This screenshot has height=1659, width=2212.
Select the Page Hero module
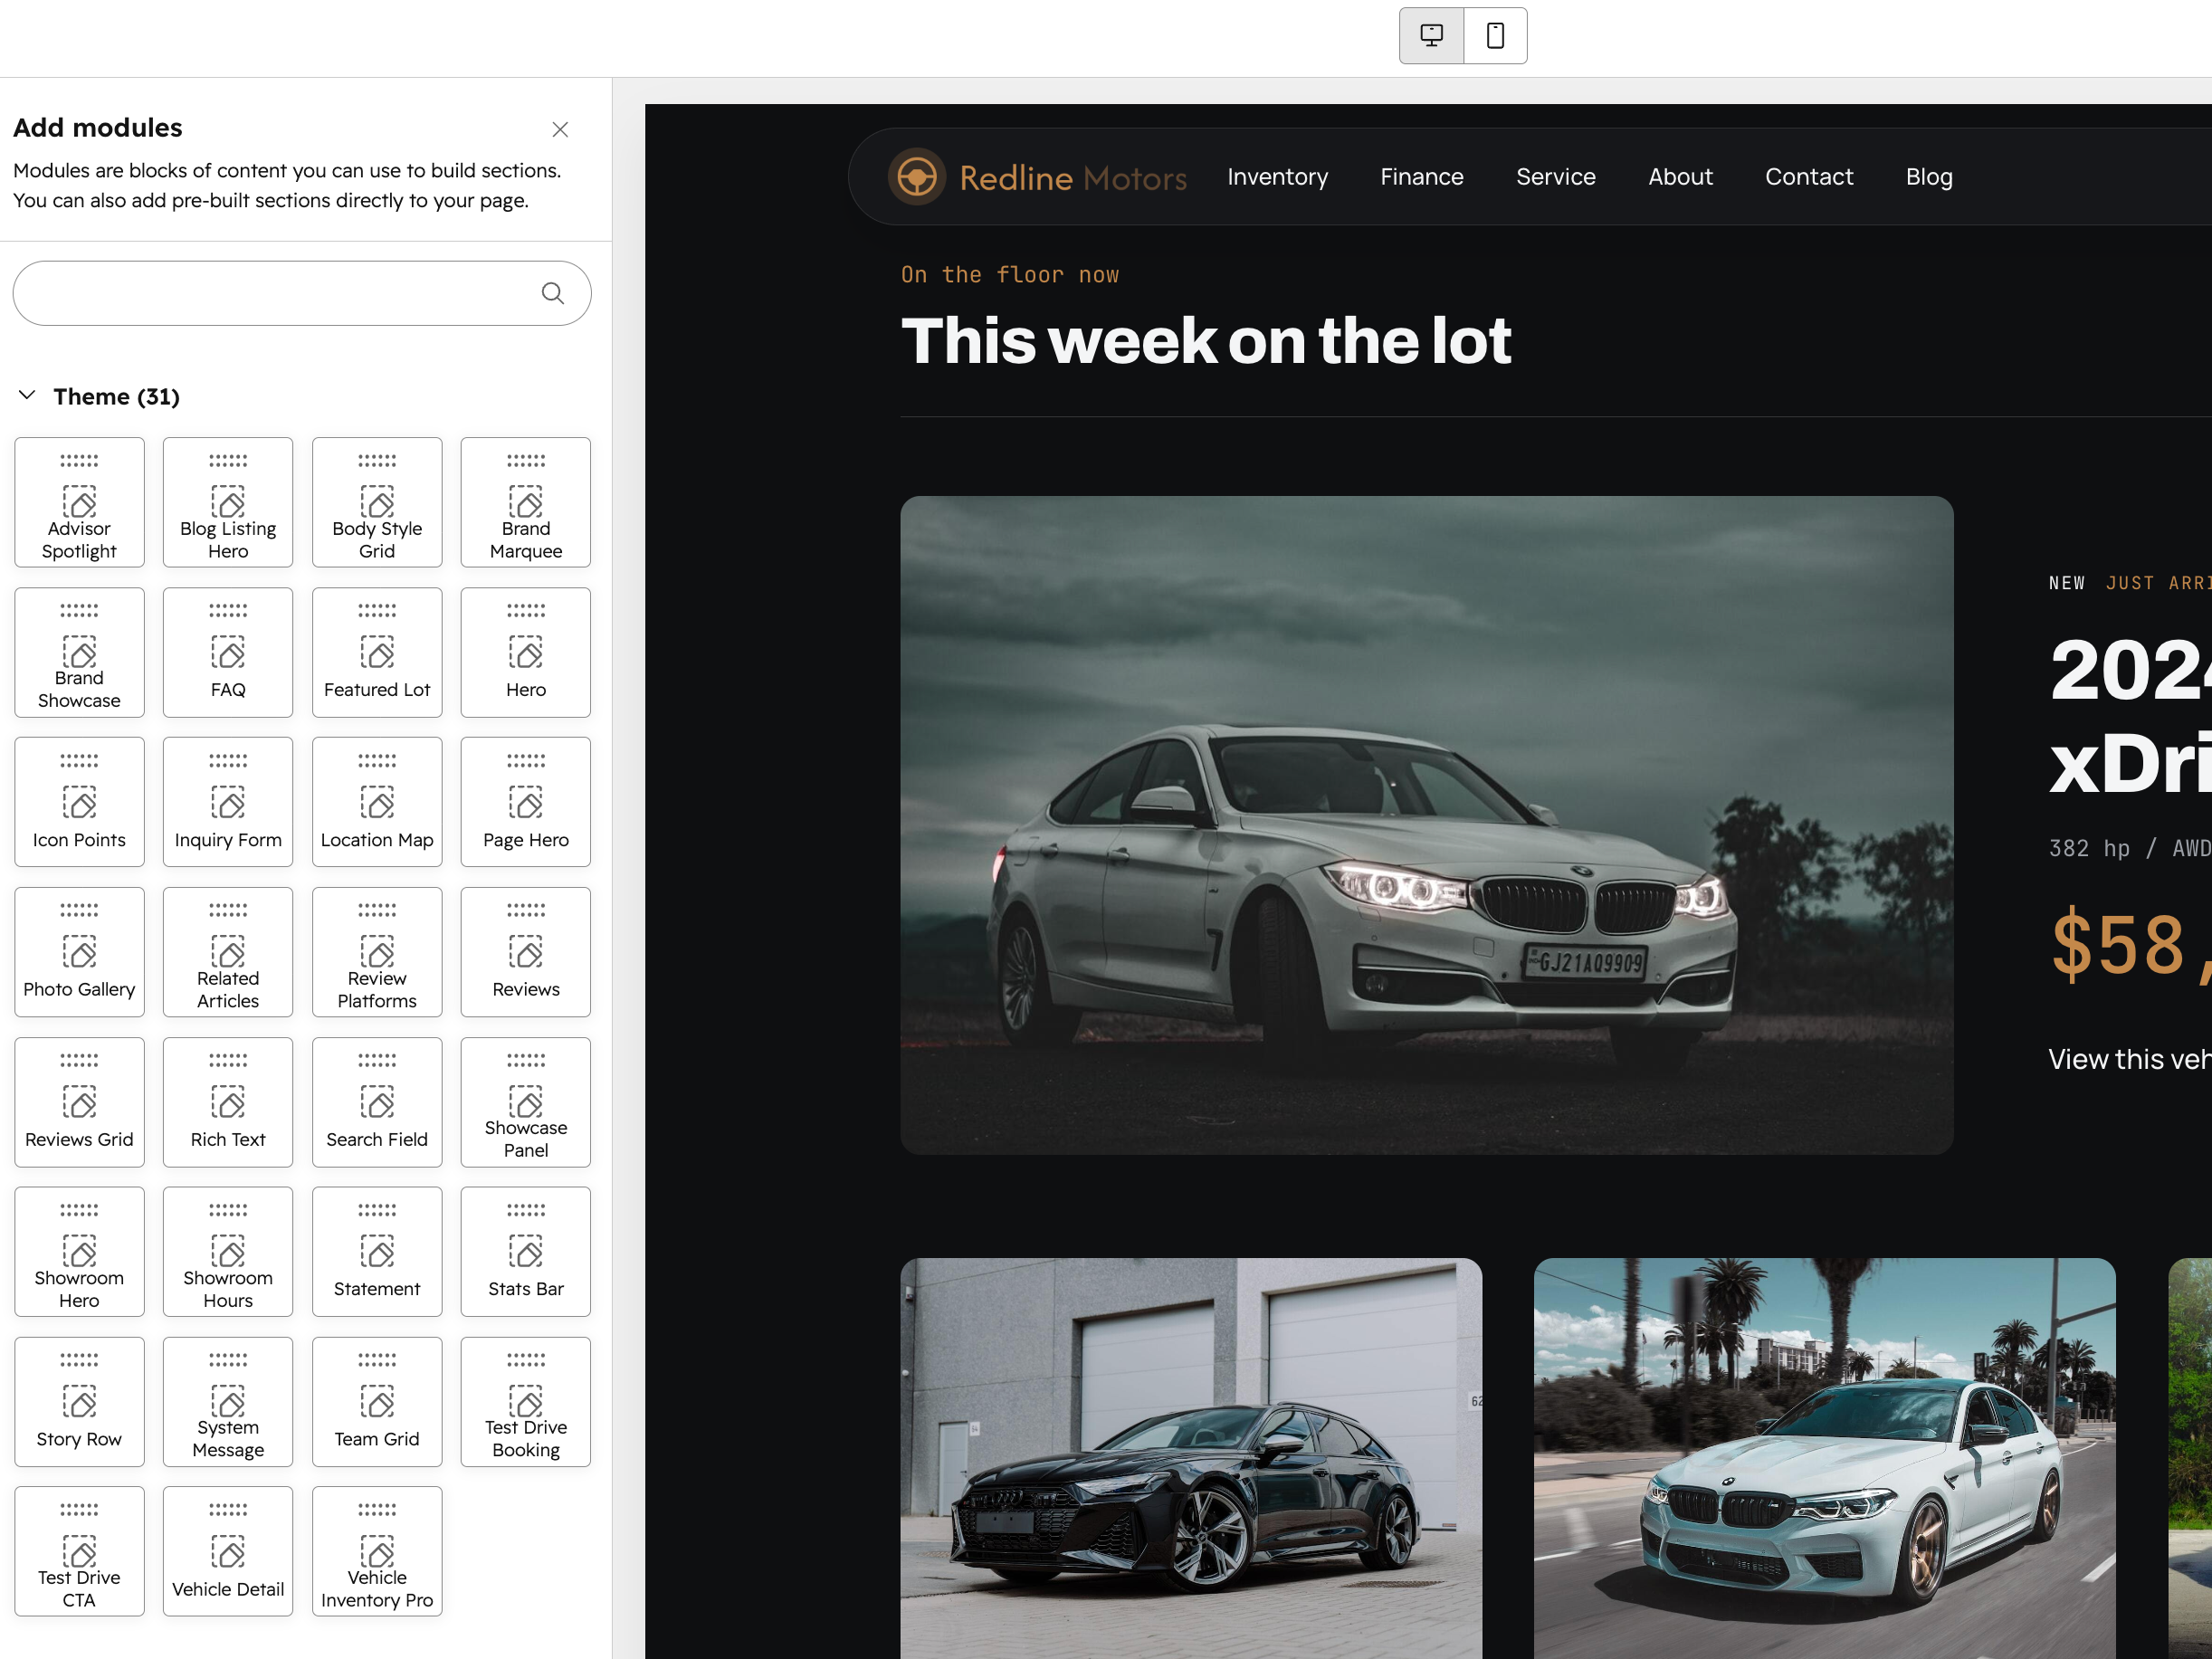pos(526,802)
